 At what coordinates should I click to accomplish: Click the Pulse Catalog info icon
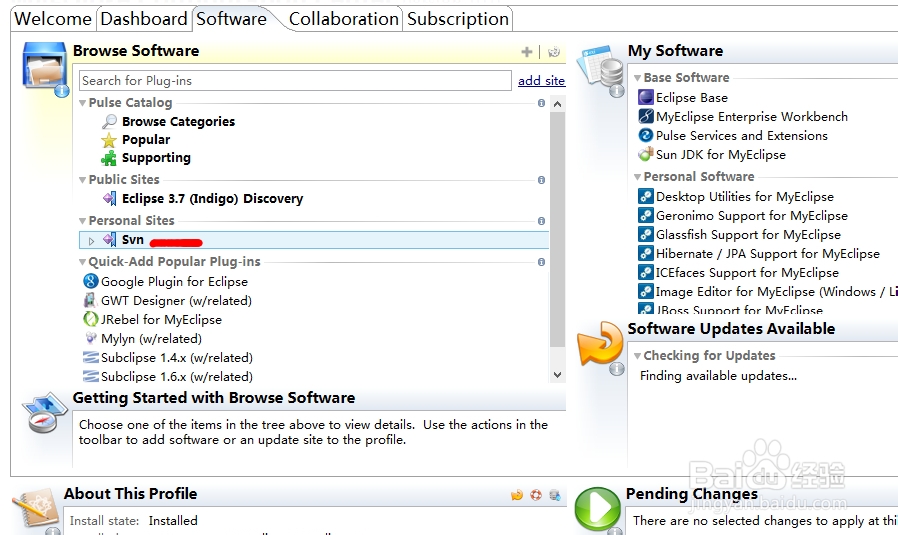pos(541,103)
